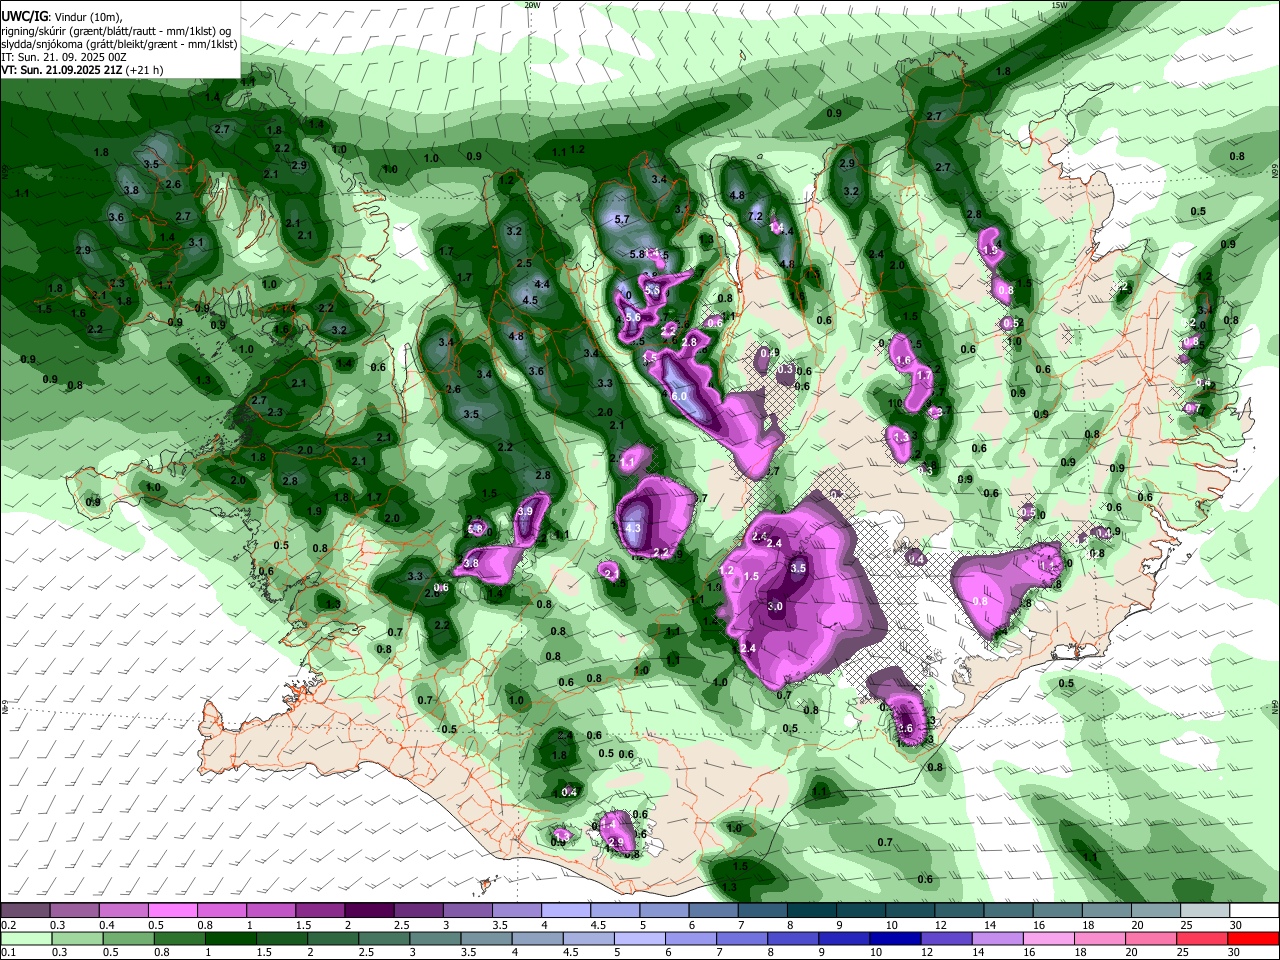Select the '4.3' value in the purple area
This screenshot has width=1280, height=960.
633,528
